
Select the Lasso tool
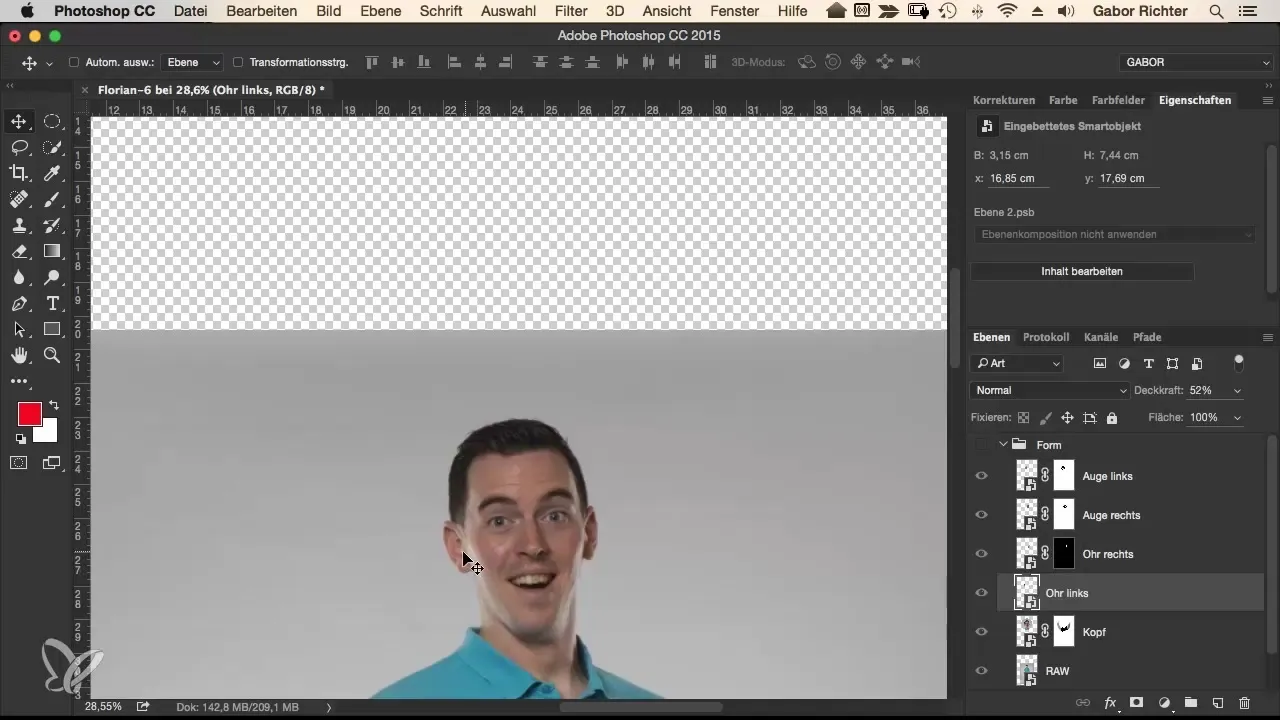click(x=19, y=148)
